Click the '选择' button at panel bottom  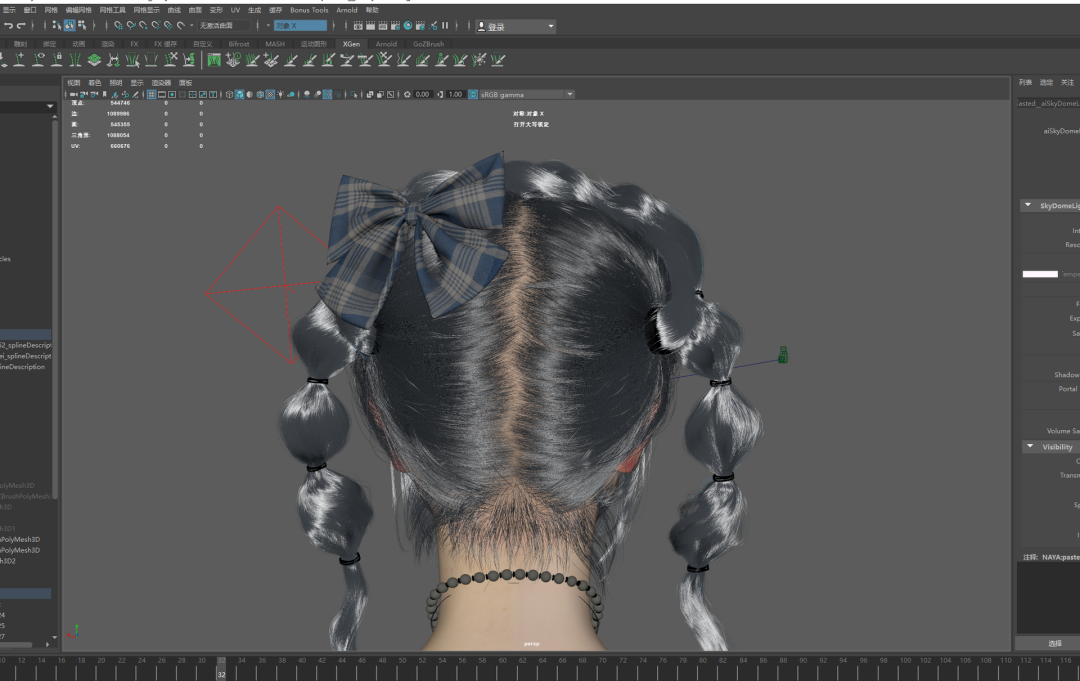[1055, 643]
